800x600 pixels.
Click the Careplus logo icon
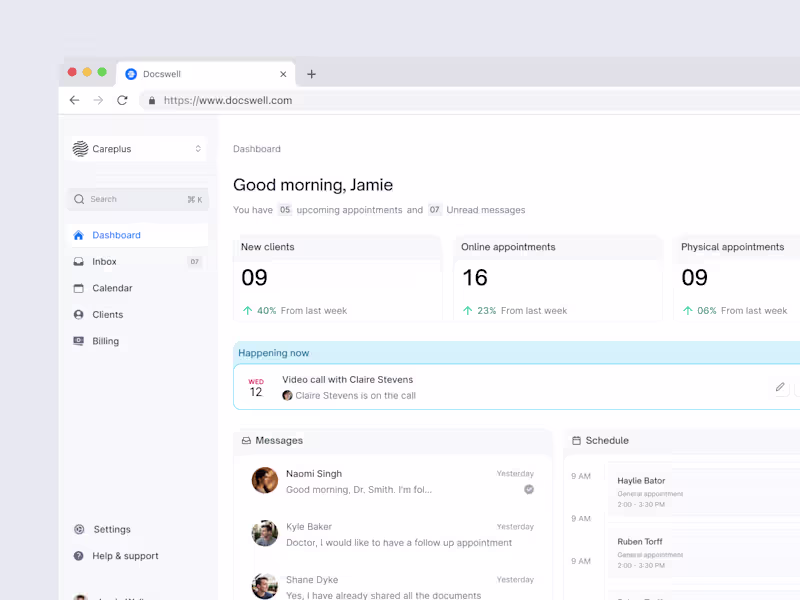(80, 149)
